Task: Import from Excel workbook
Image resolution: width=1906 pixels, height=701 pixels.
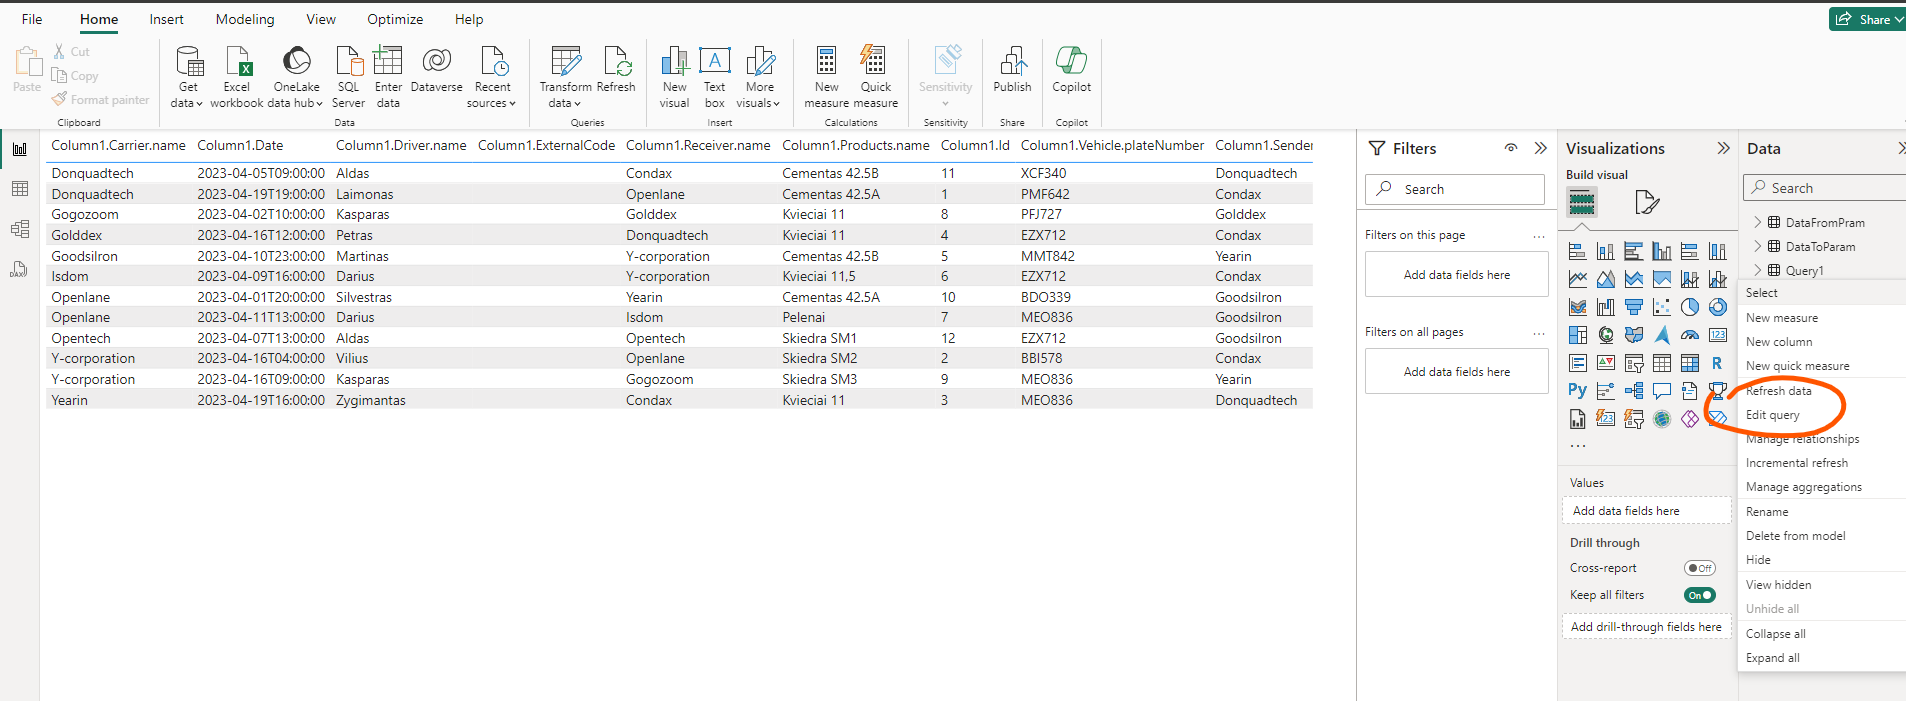Action: (x=237, y=76)
